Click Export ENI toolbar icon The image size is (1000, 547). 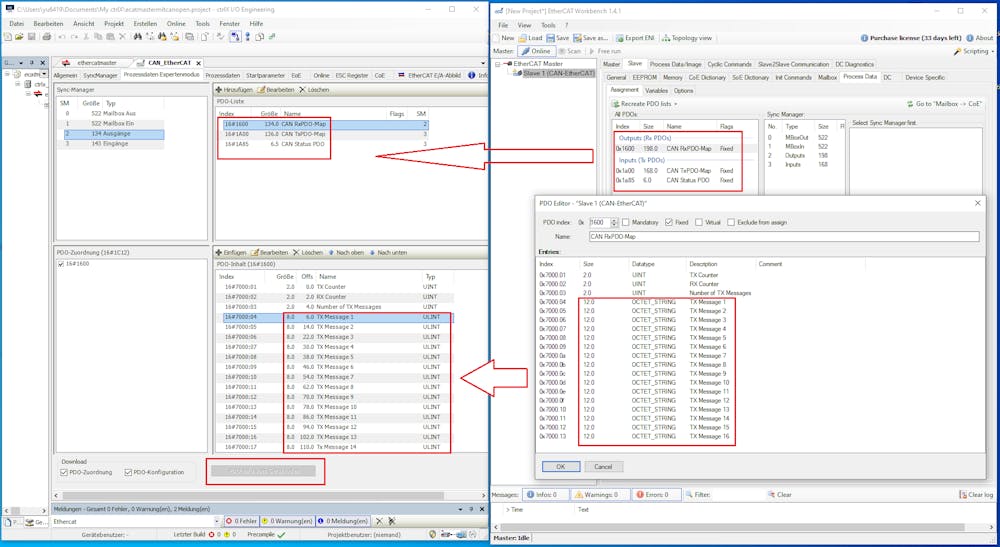[621, 38]
